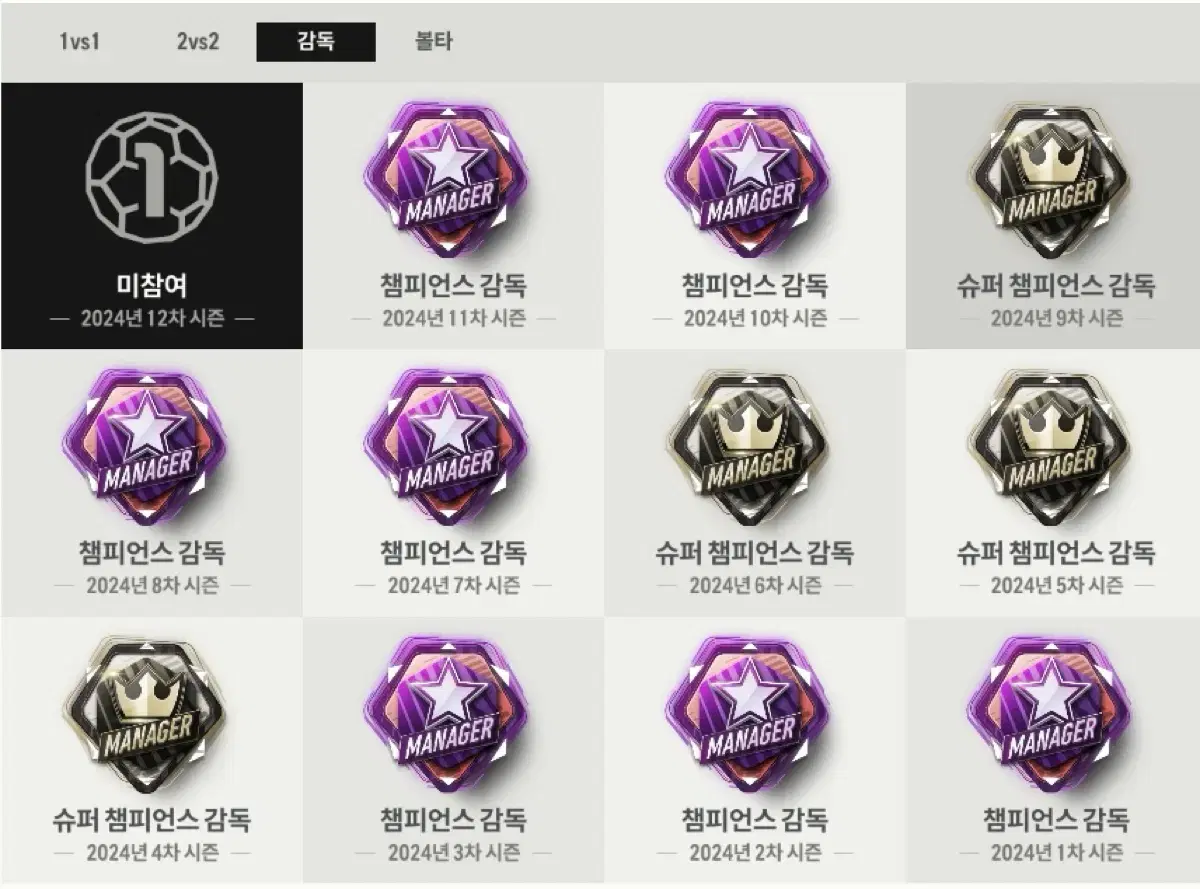The image size is (1200, 889).
Task: Click the 챔피언스 감독 title for 11차 시즌
Action: pos(453,285)
